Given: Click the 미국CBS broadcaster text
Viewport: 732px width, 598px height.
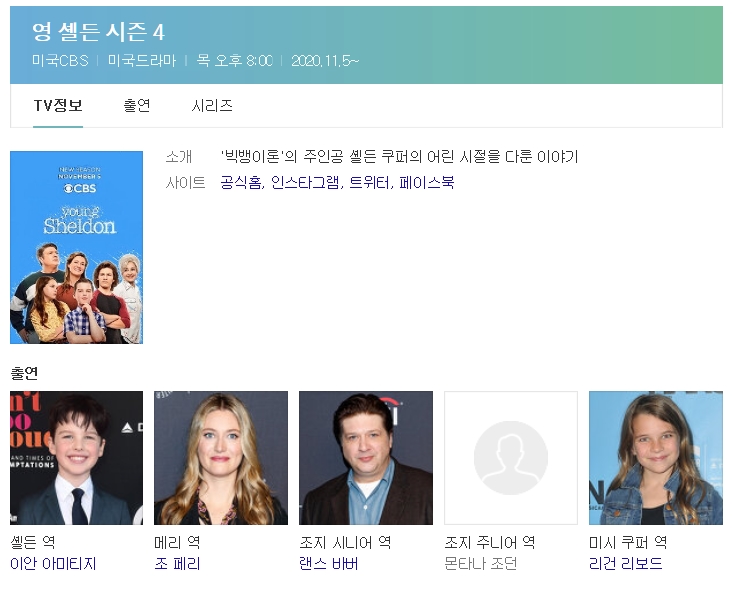Looking at the screenshot, I should pyautogui.click(x=60, y=61).
